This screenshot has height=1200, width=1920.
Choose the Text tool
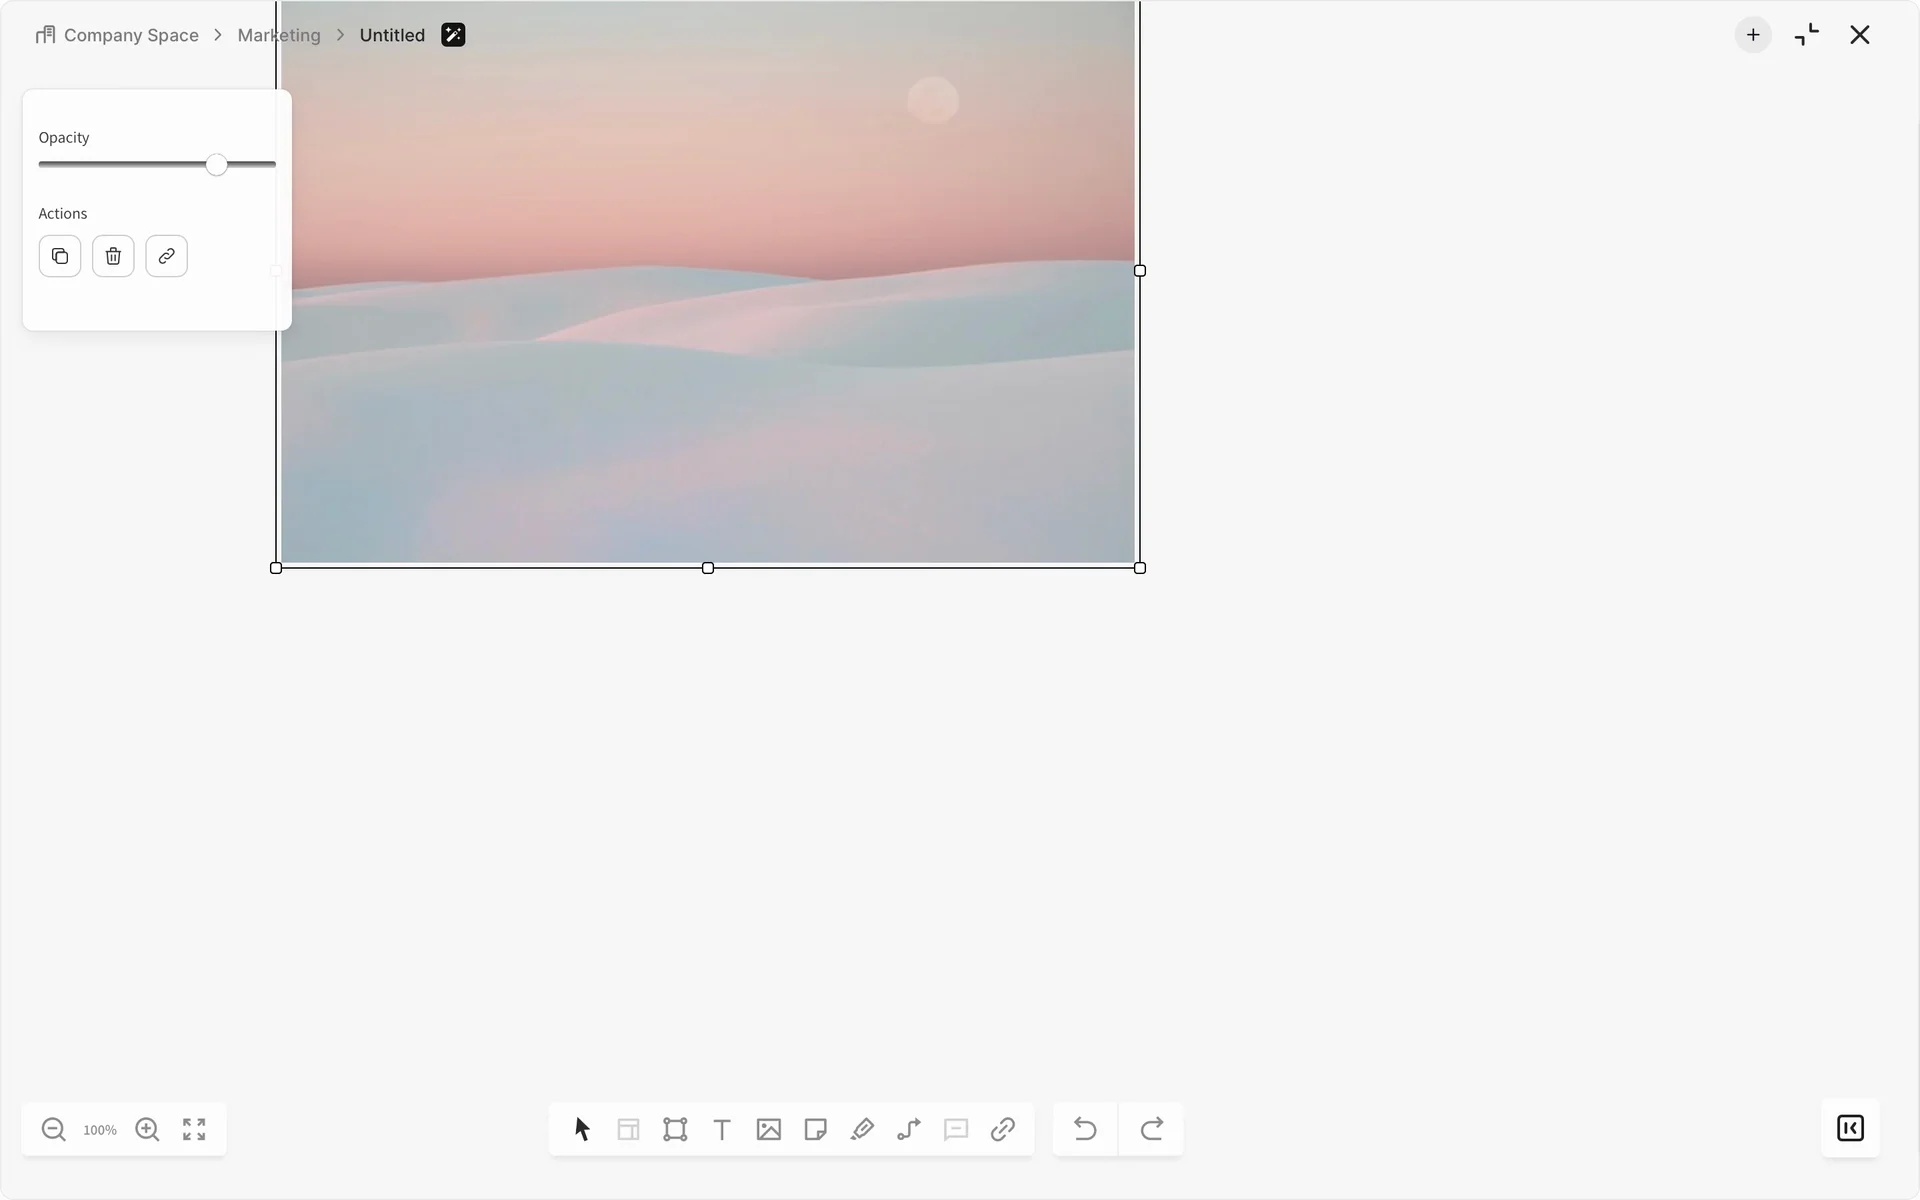click(x=722, y=1129)
